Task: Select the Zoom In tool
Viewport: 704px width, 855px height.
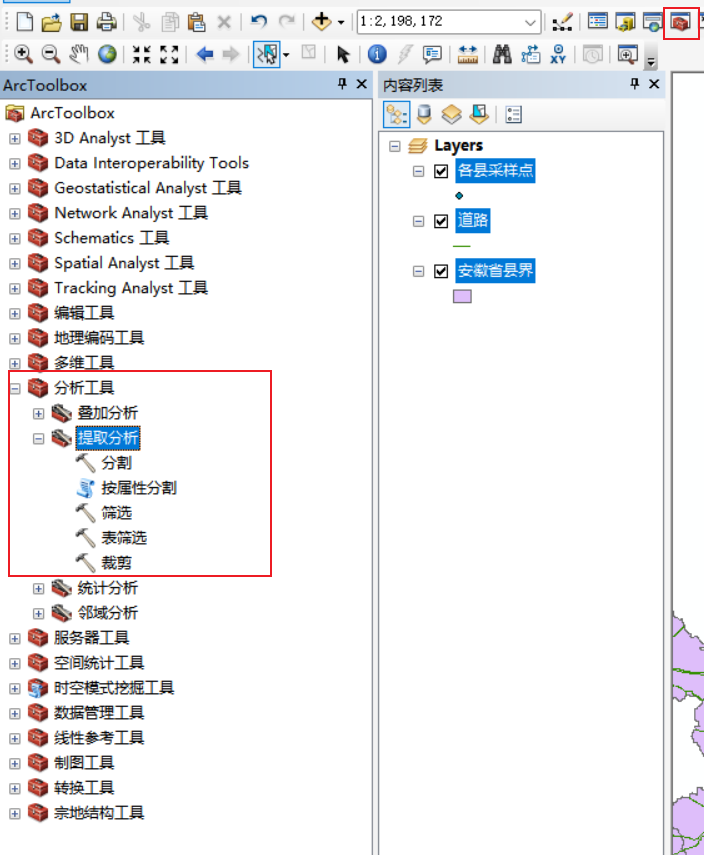Action: pyautogui.click(x=23, y=54)
